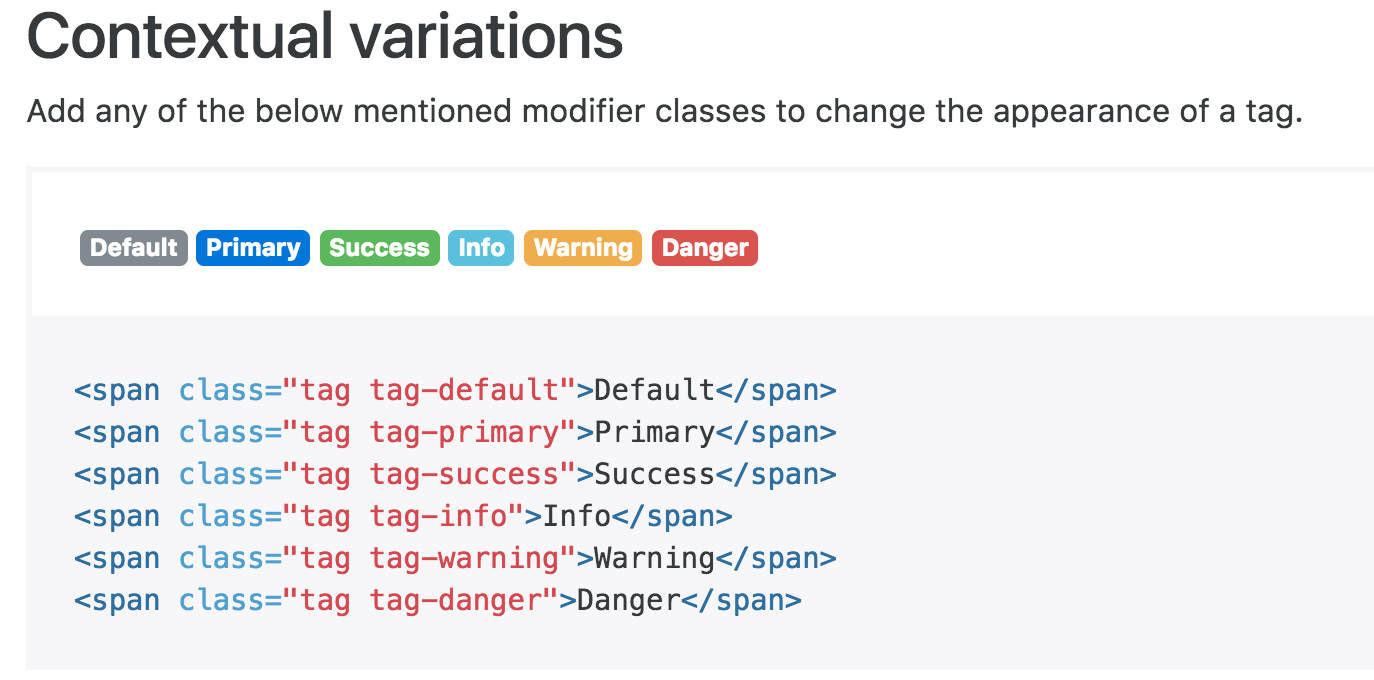Click the closing span tag on the Danger line
The width and height of the screenshot is (1374, 680).
click(741, 601)
